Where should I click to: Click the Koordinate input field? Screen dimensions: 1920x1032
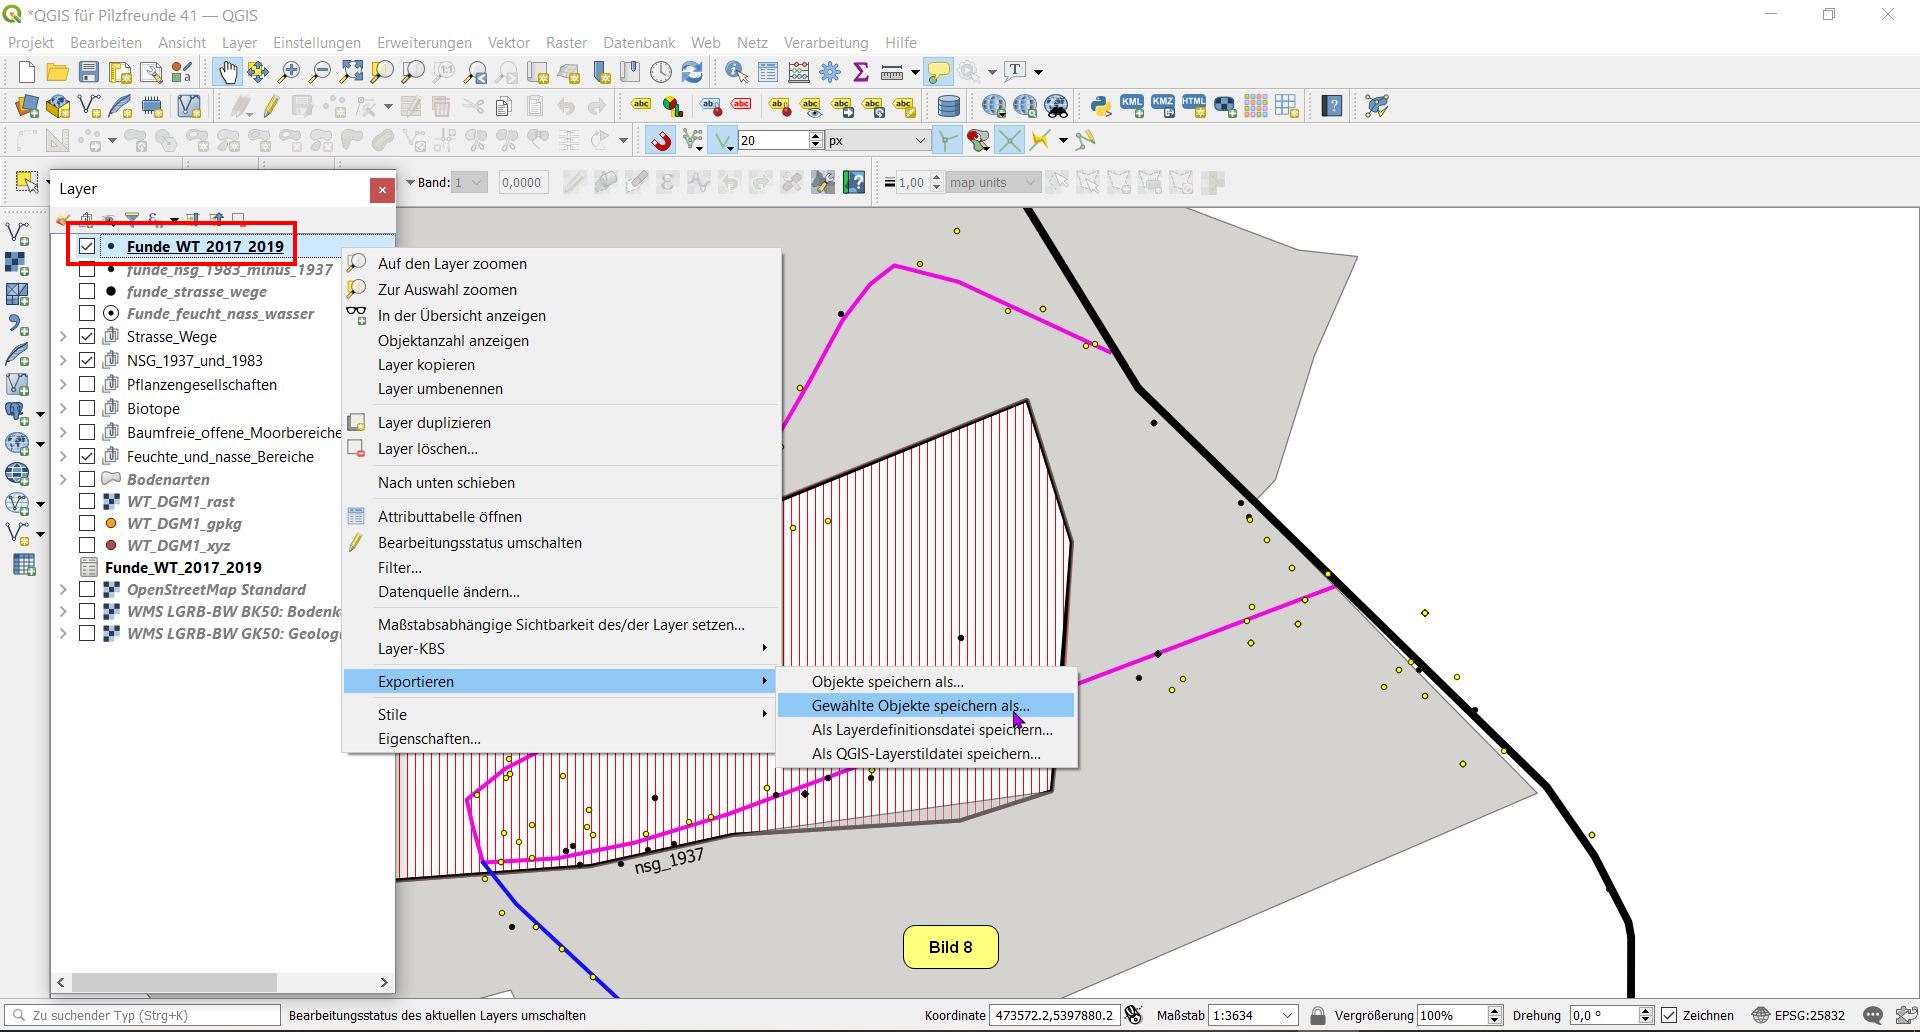[x=1053, y=1015]
